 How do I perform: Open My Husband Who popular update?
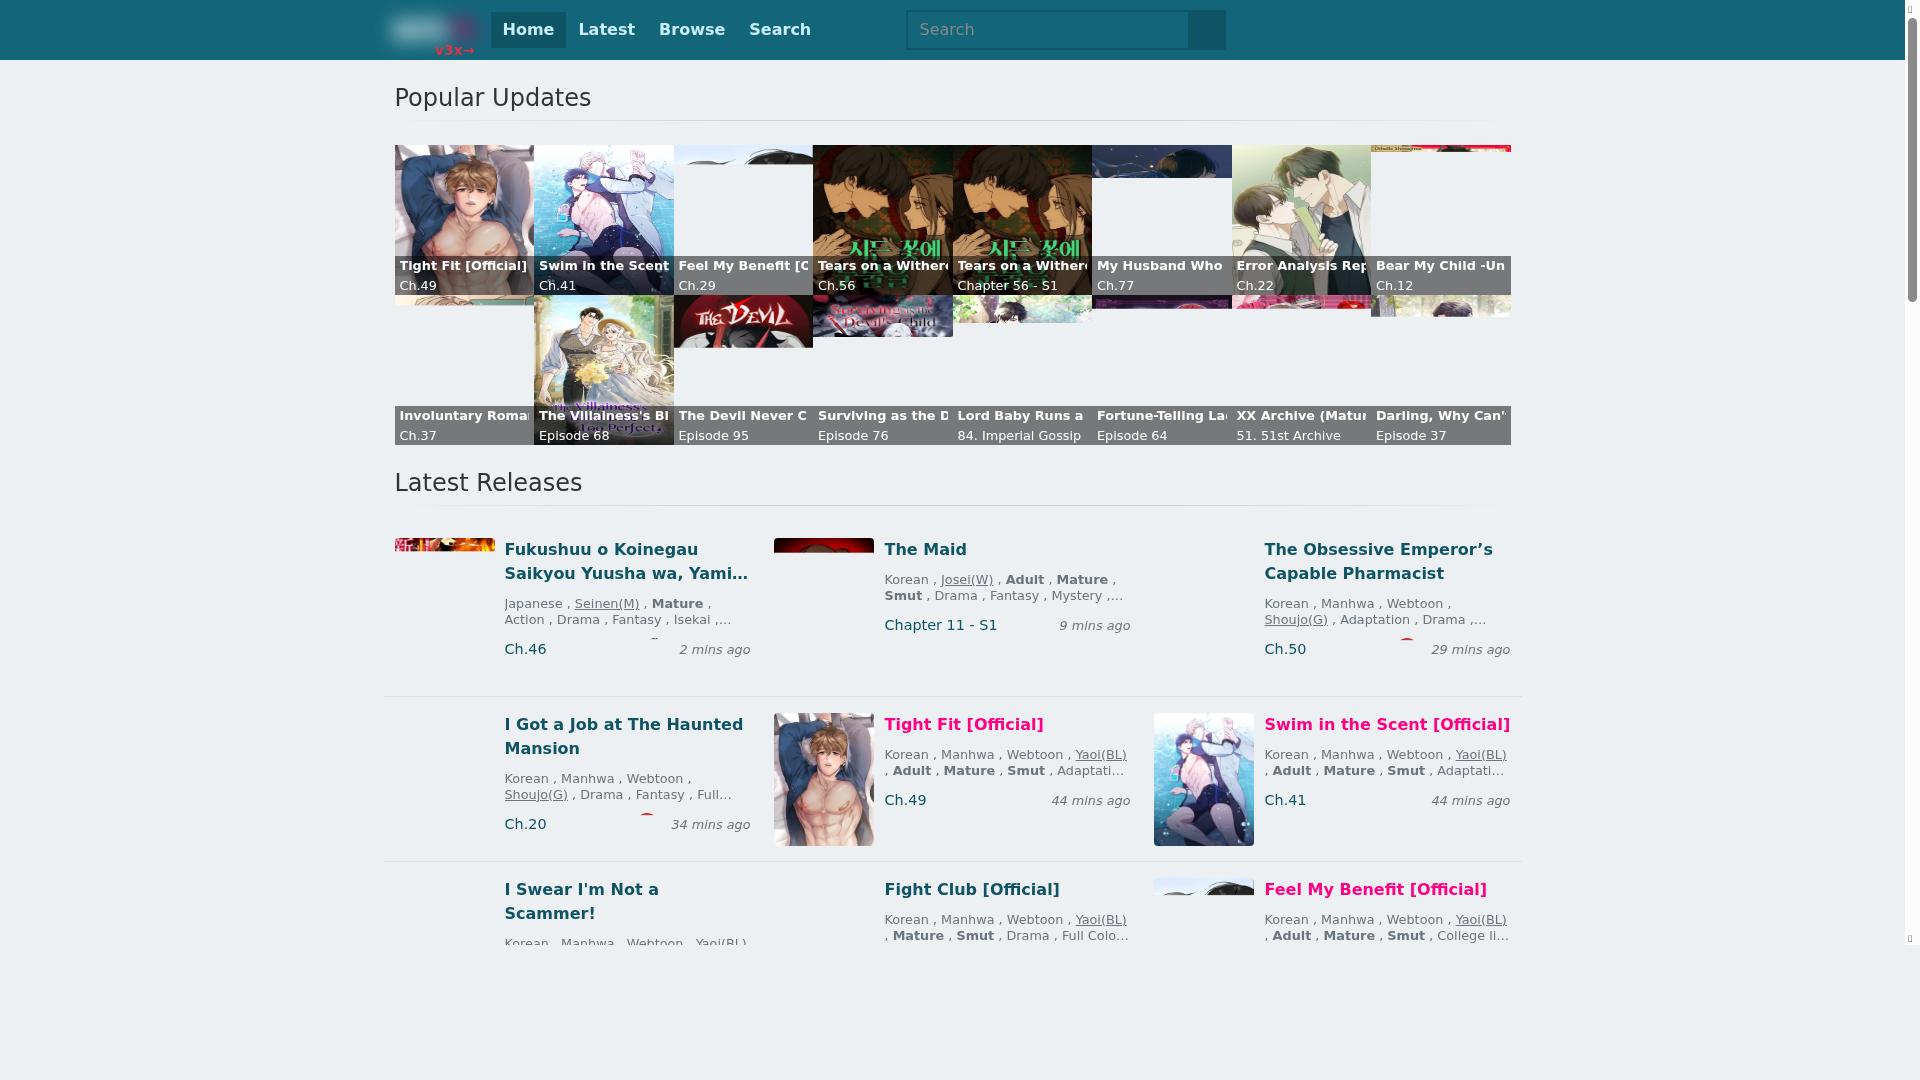pyautogui.click(x=1161, y=219)
